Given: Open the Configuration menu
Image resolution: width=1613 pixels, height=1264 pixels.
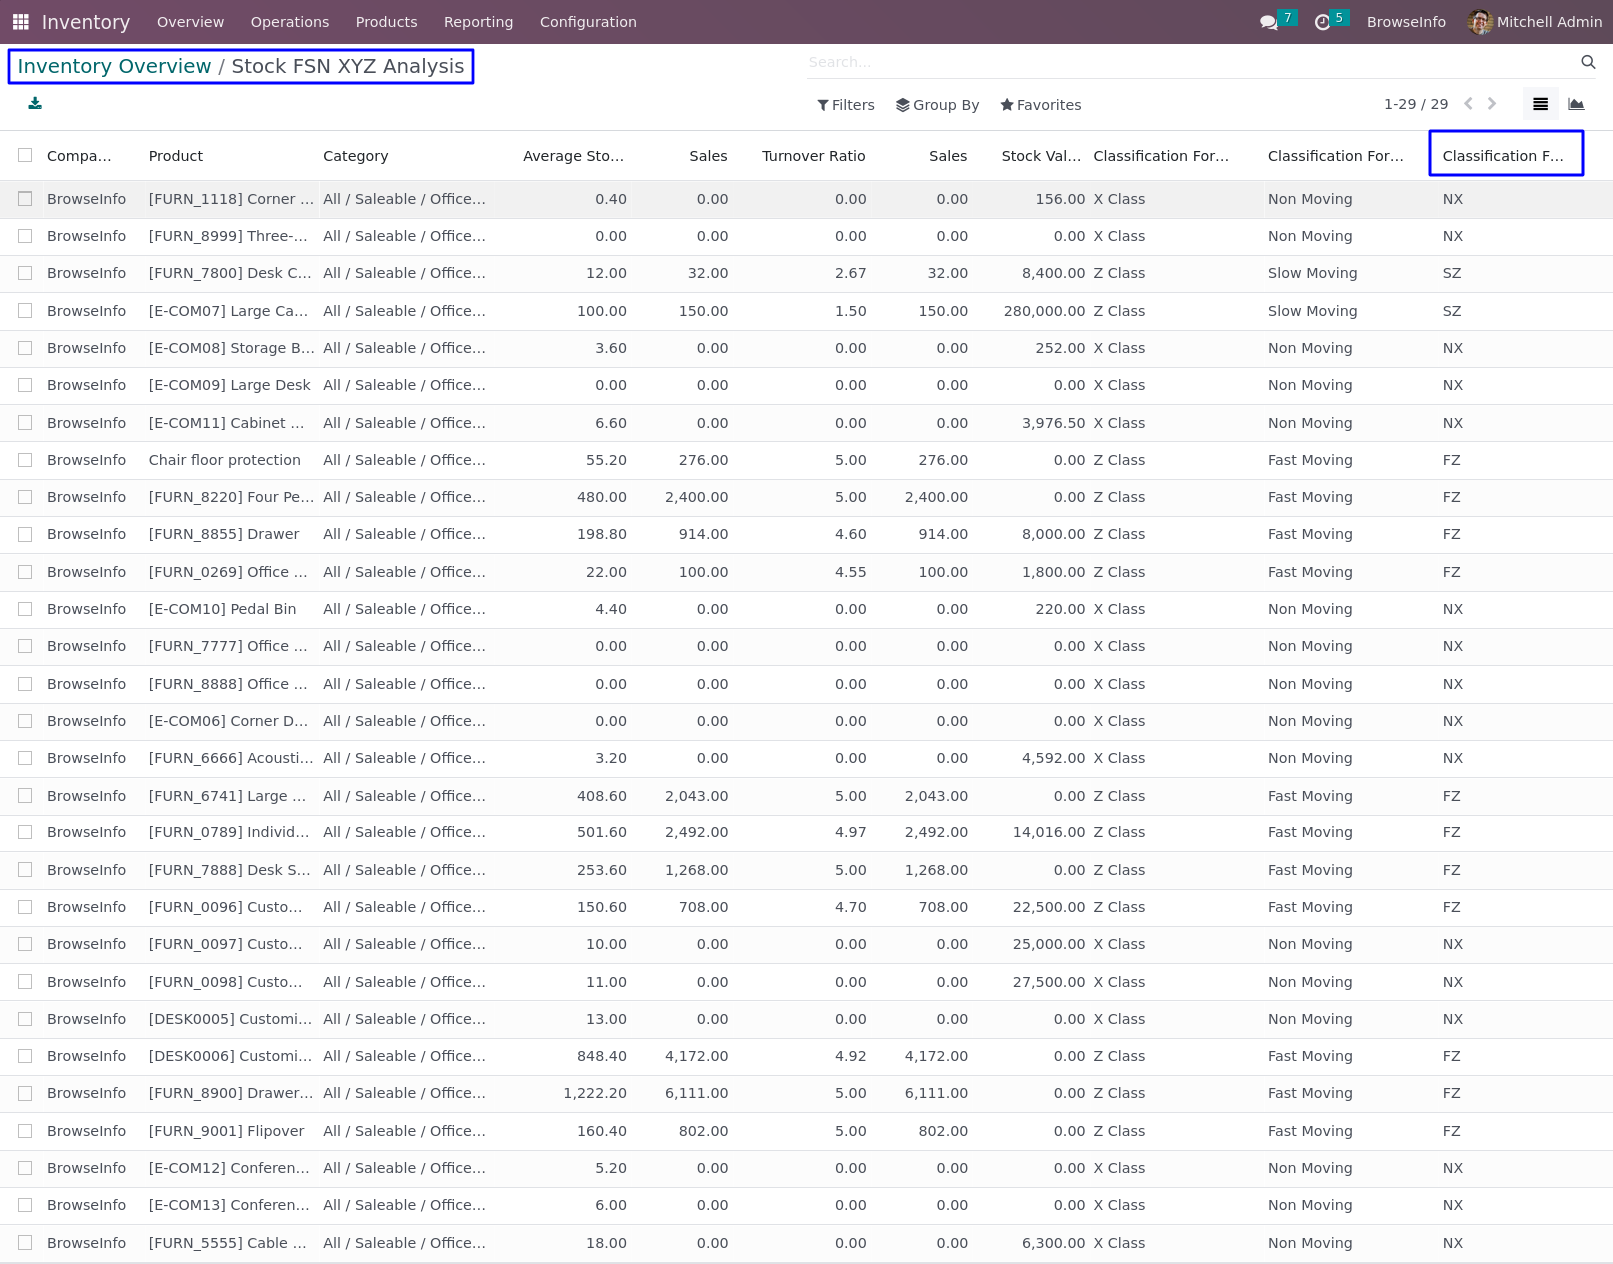Looking at the screenshot, I should pyautogui.click(x=588, y=22).
